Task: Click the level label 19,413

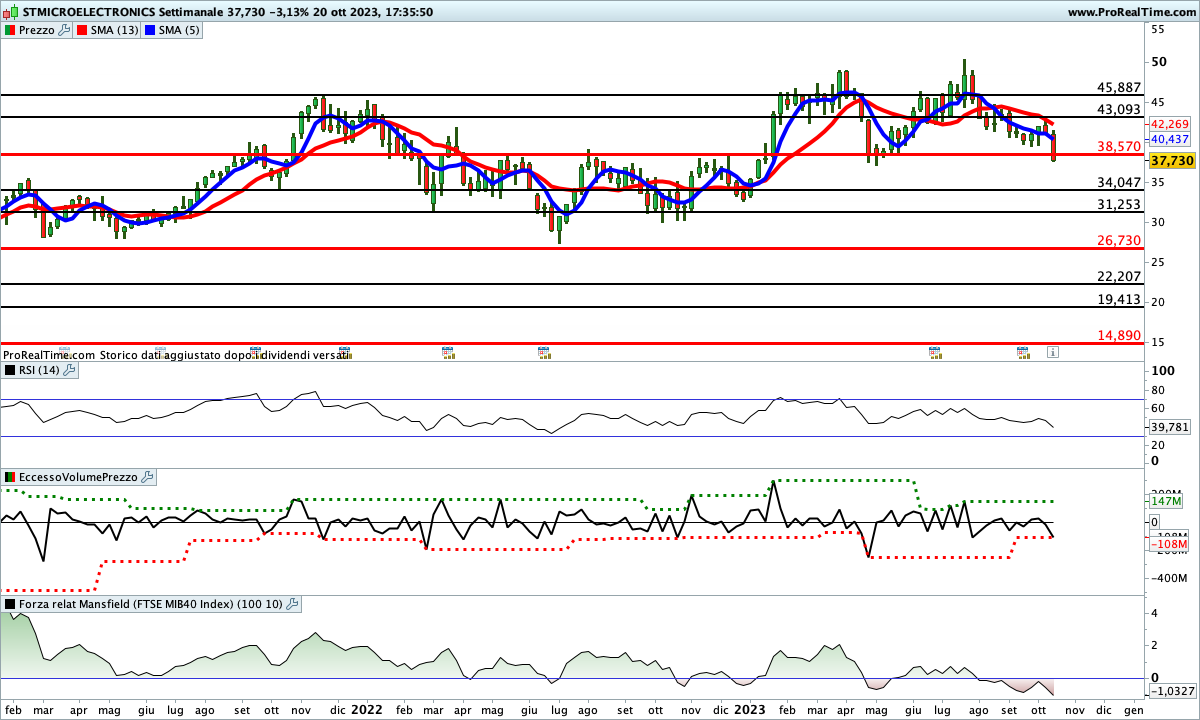Action: pyautogui.click(x=1119, y=299)
